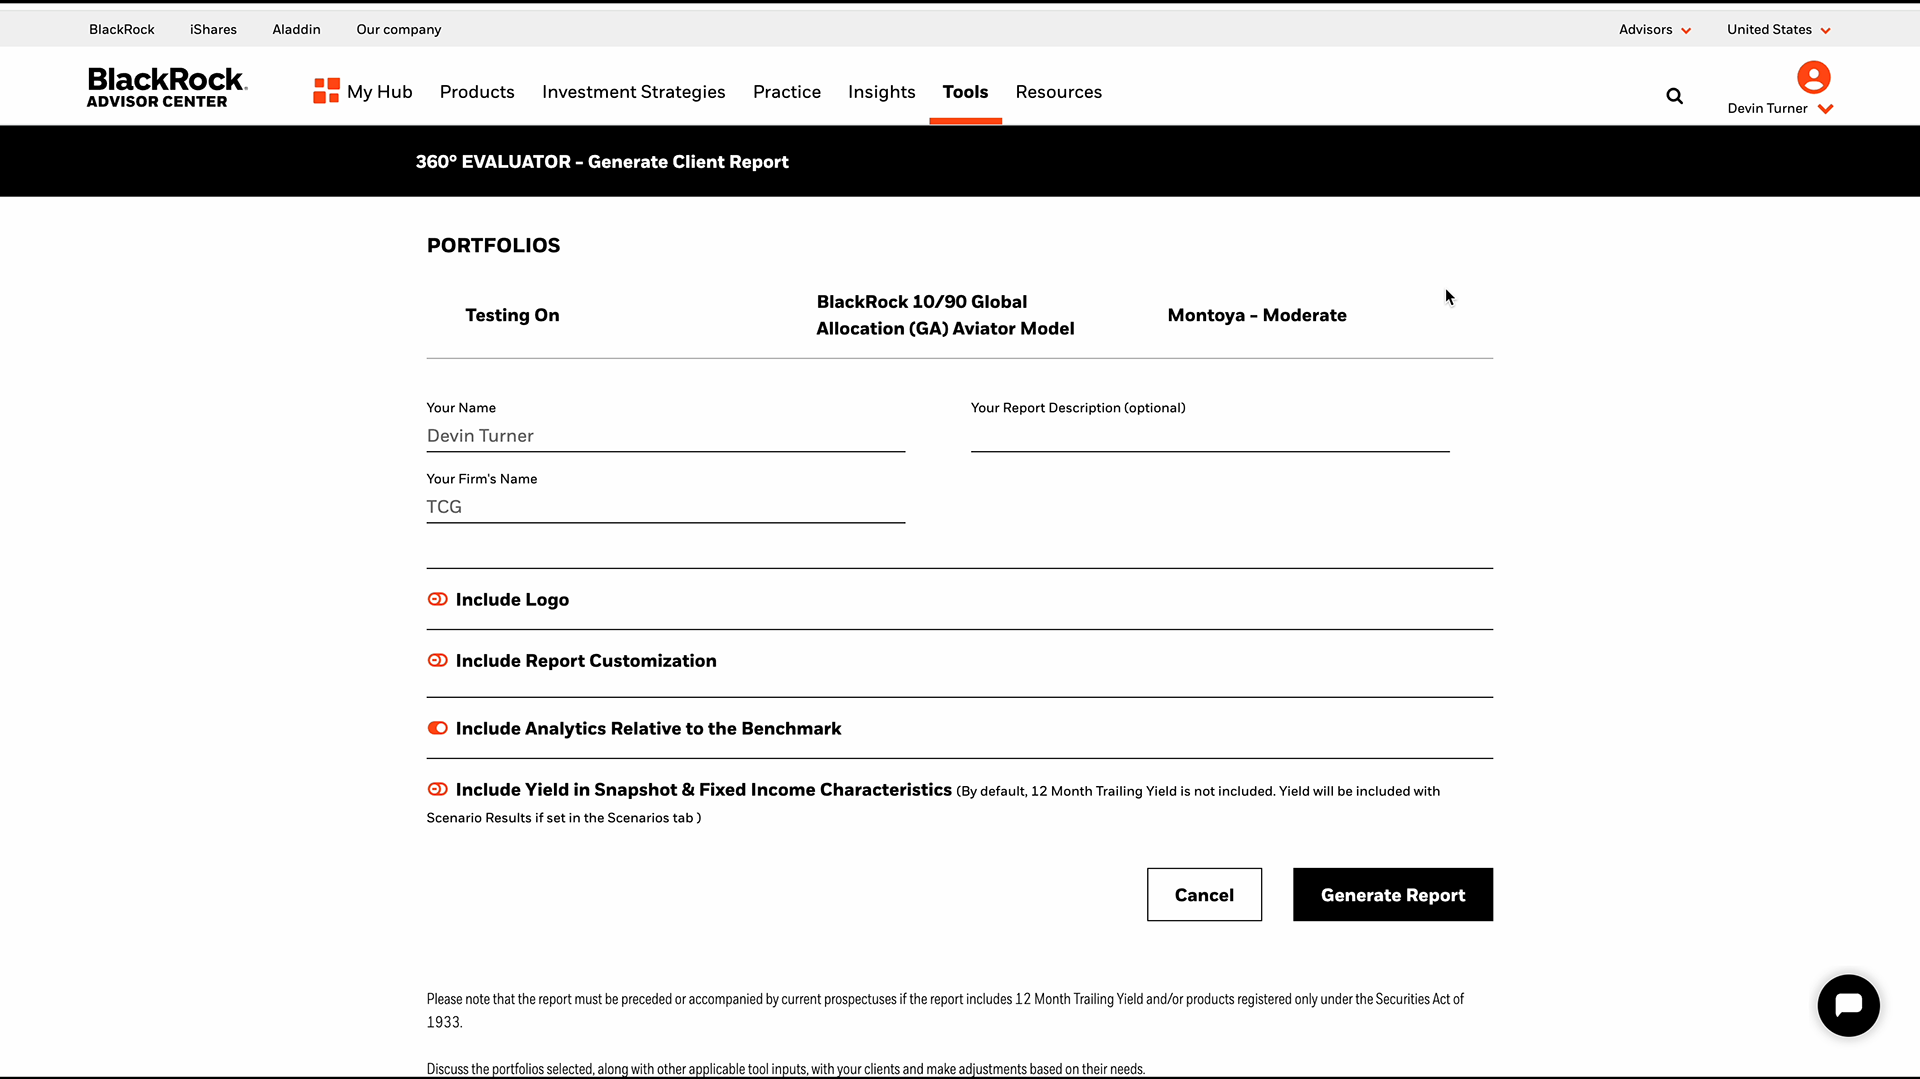Click the Devin Turner profile avatar

point(1813,77)
